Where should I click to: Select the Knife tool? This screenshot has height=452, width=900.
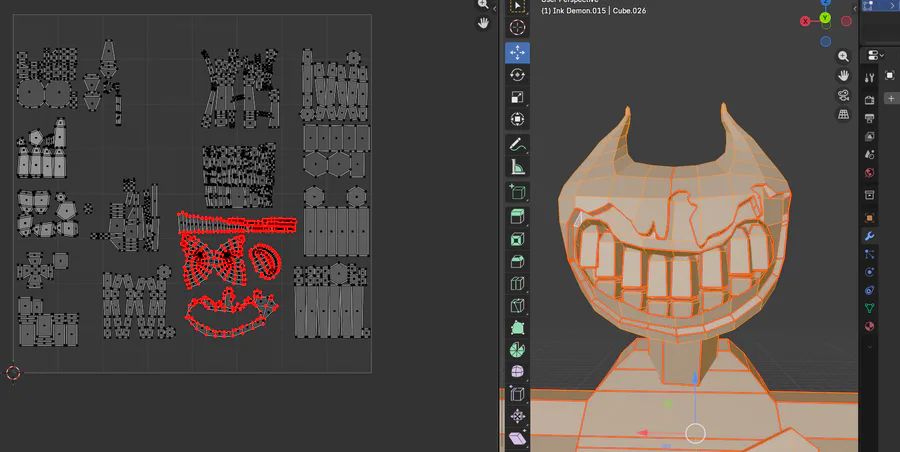tap(517, 306)
